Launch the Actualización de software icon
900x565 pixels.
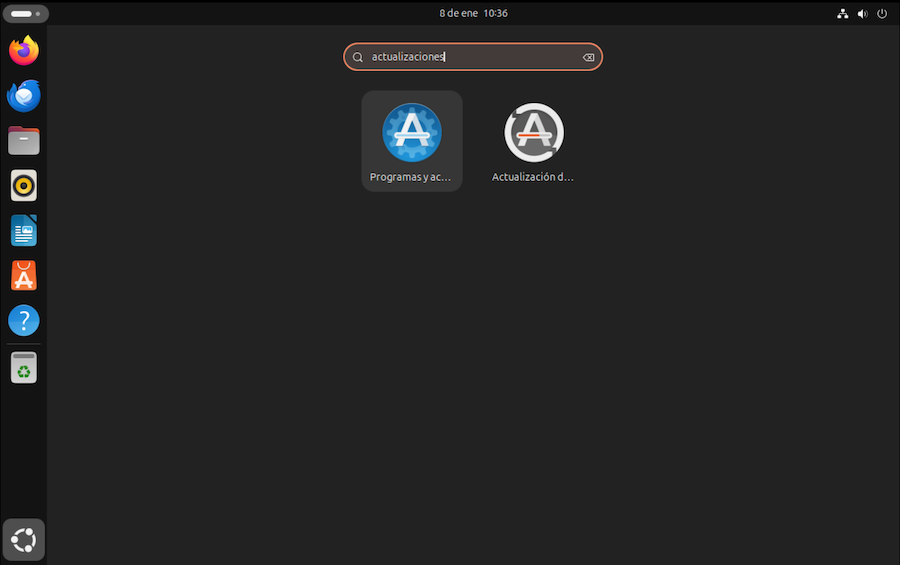(533, 133)
